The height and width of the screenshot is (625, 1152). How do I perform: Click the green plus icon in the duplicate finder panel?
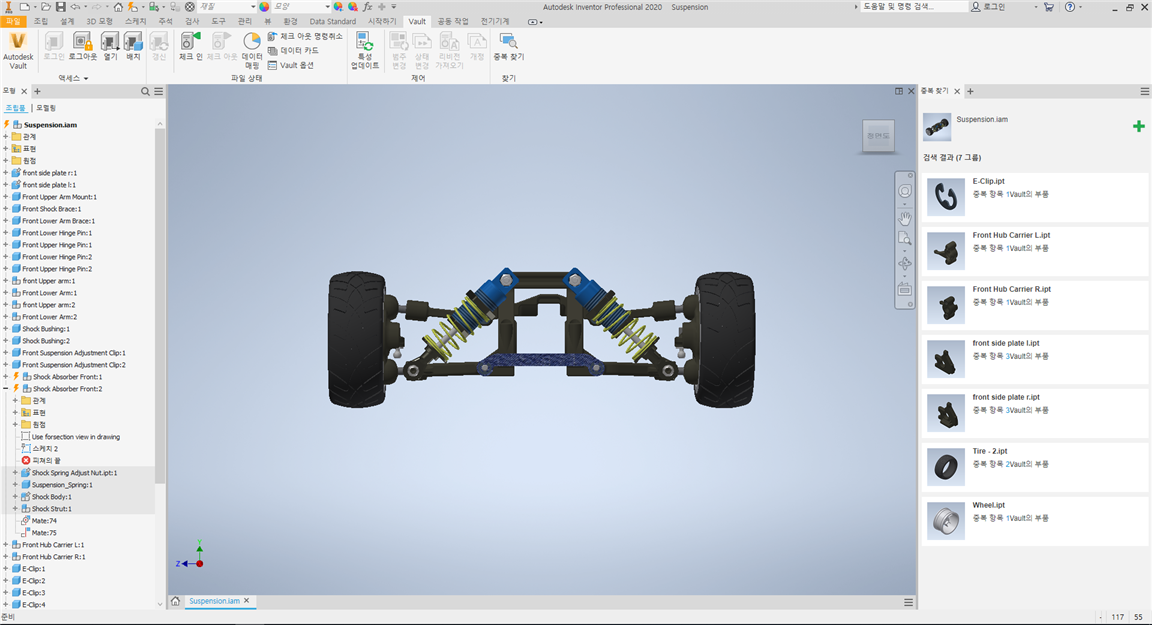click(1139, 126)
